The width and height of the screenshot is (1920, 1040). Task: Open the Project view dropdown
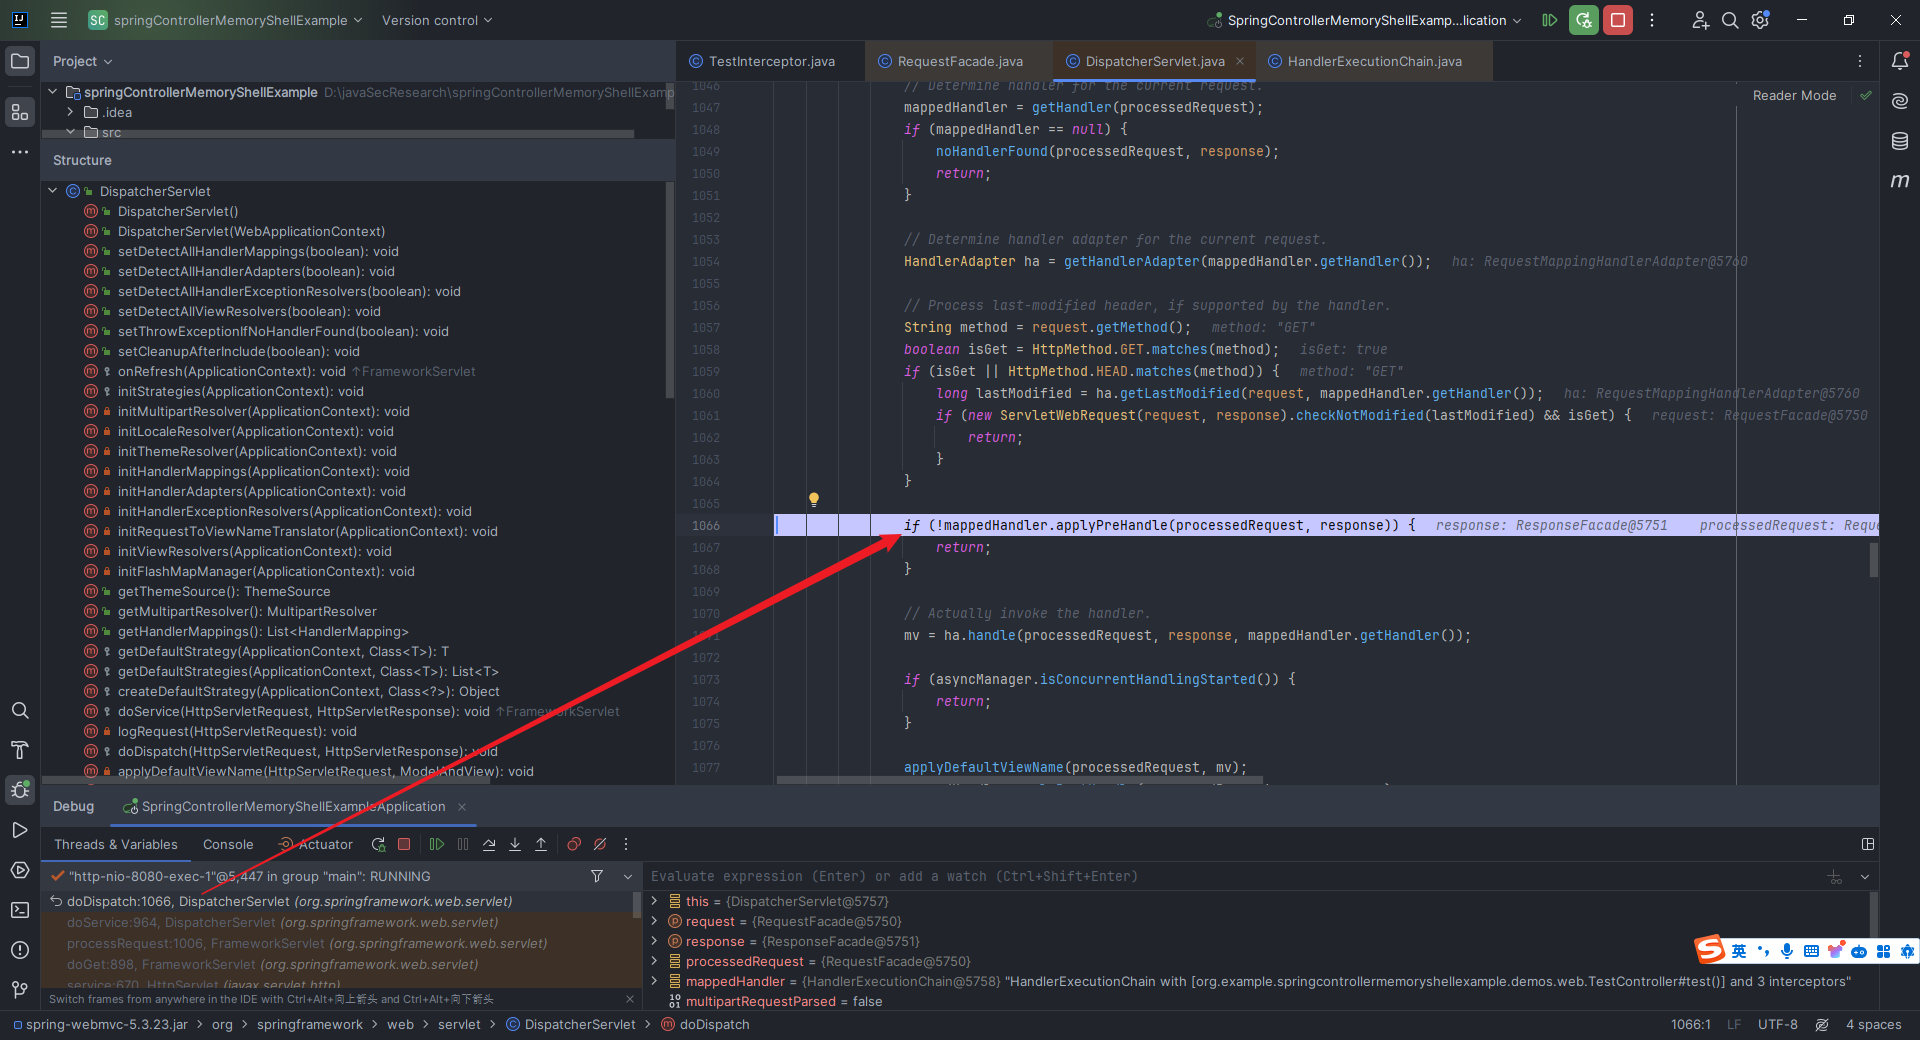point(82,61)
